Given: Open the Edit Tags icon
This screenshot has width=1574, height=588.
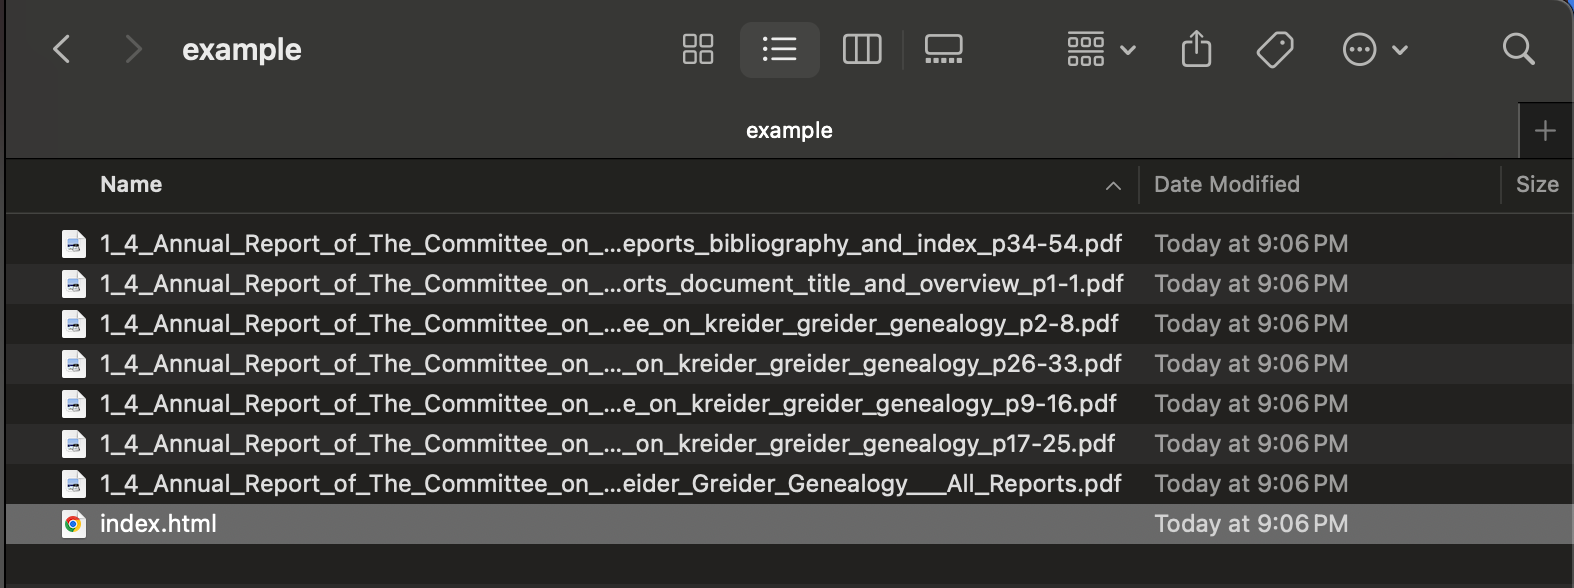Looking at the screenshot, I should pyautogui.click(x=1275, y=49).
